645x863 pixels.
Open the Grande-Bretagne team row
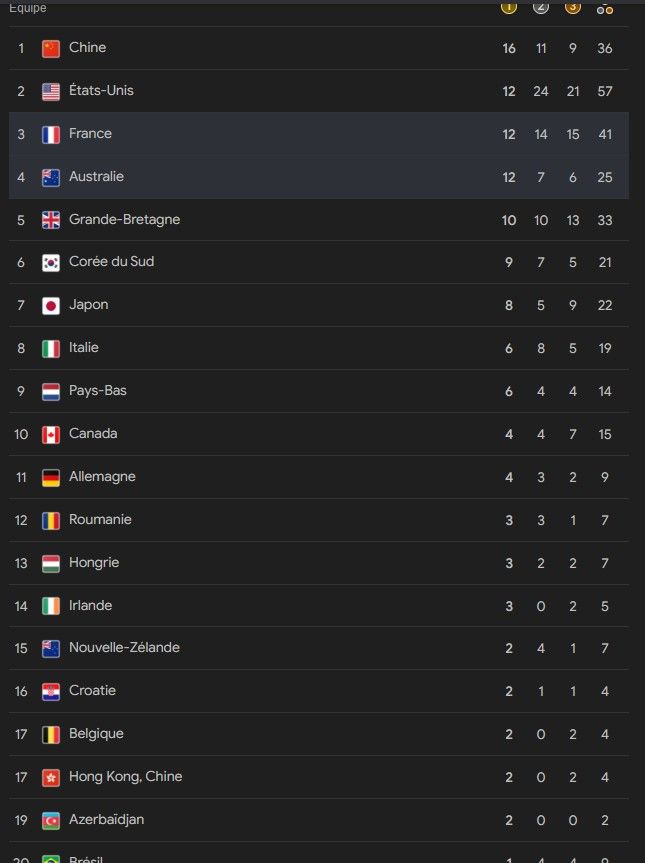pos(319,220)
